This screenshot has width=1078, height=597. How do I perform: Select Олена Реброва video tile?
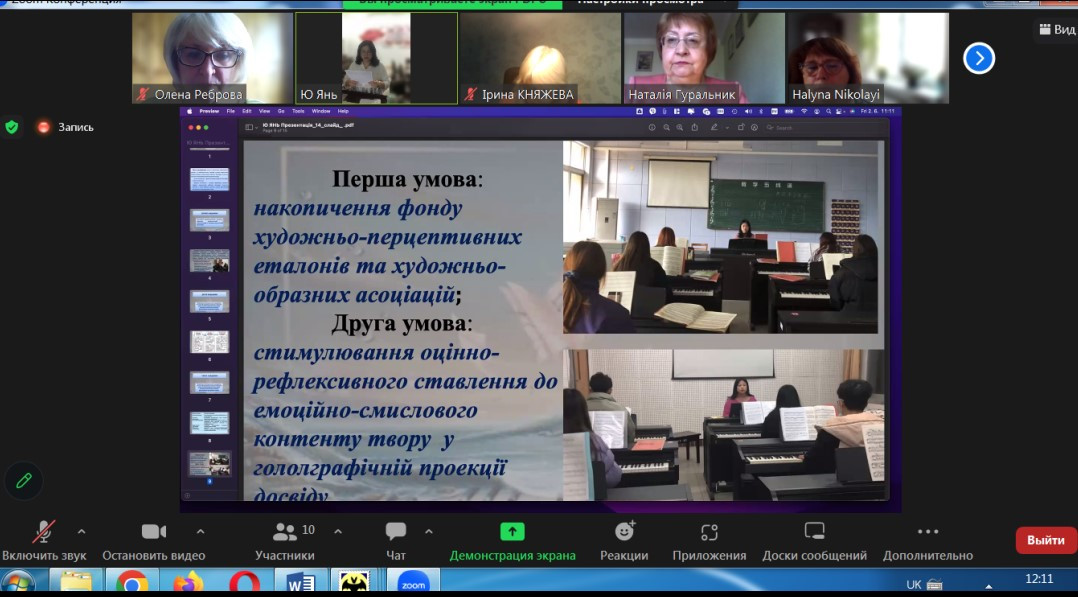212,58
